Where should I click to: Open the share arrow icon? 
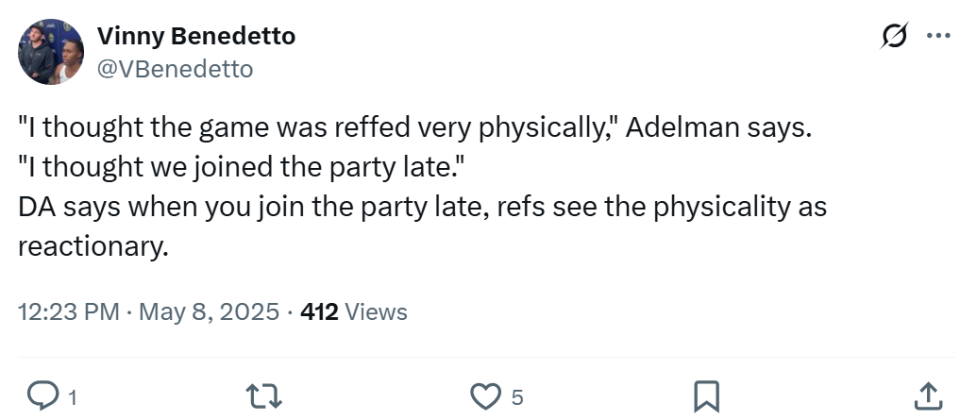(x=927, y=396)
